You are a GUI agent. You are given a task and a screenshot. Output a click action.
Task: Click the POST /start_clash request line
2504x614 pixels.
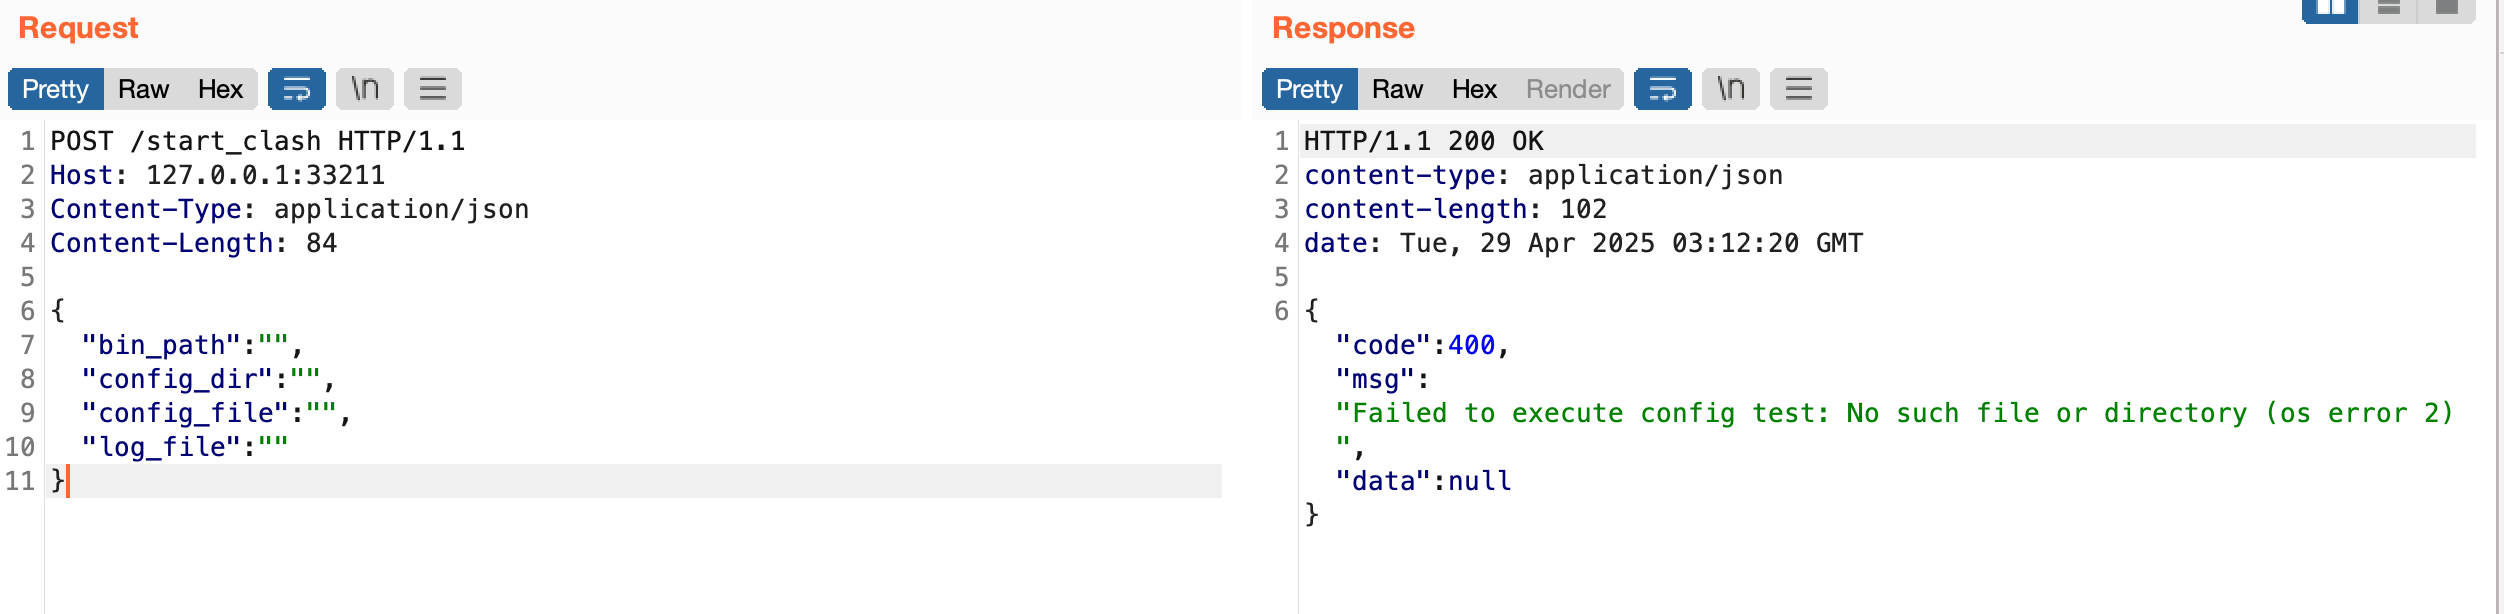pyautogui.click(x=258, y=141)
